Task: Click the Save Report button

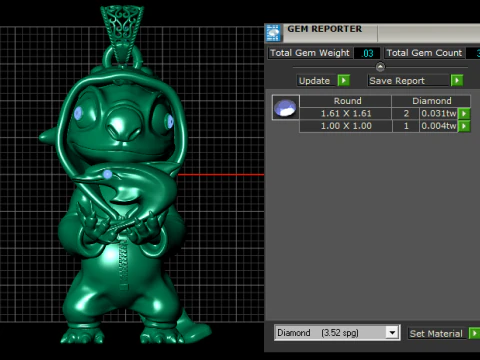Action: (x=408, y=81)
